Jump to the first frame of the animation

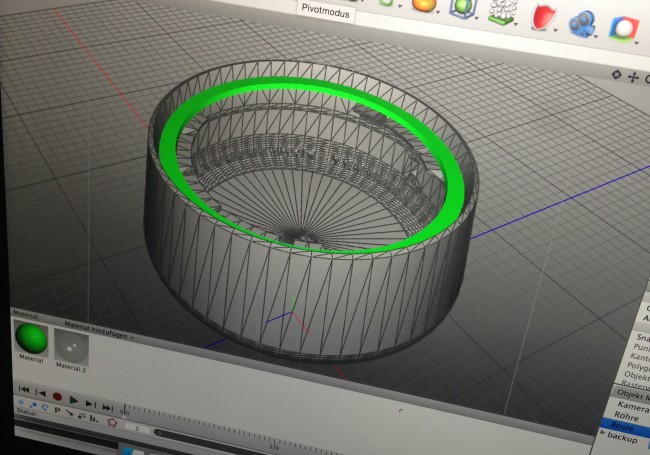tap(24, 390)
